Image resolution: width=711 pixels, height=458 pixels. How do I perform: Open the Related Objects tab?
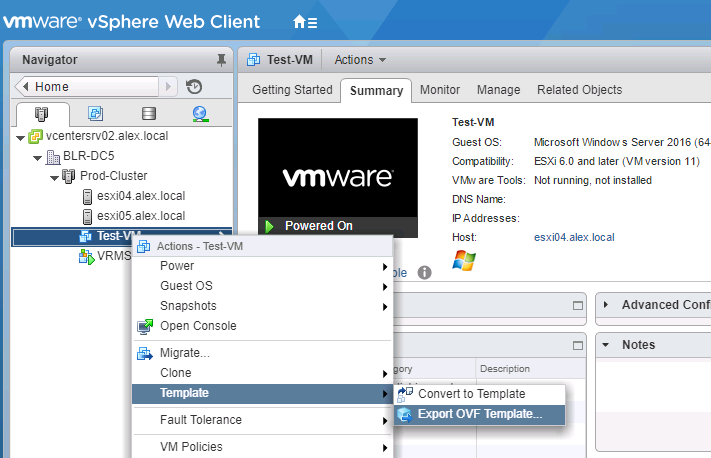(579, 90)
